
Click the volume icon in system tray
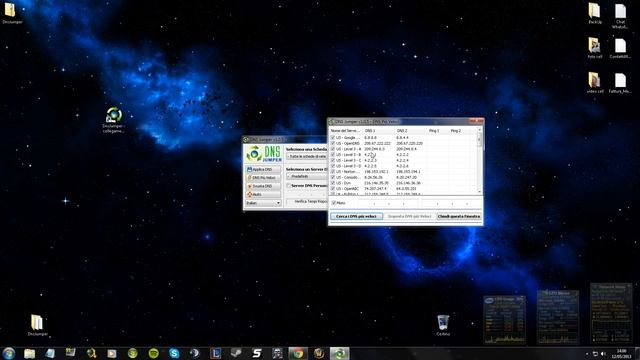click(x=603, y=353)
